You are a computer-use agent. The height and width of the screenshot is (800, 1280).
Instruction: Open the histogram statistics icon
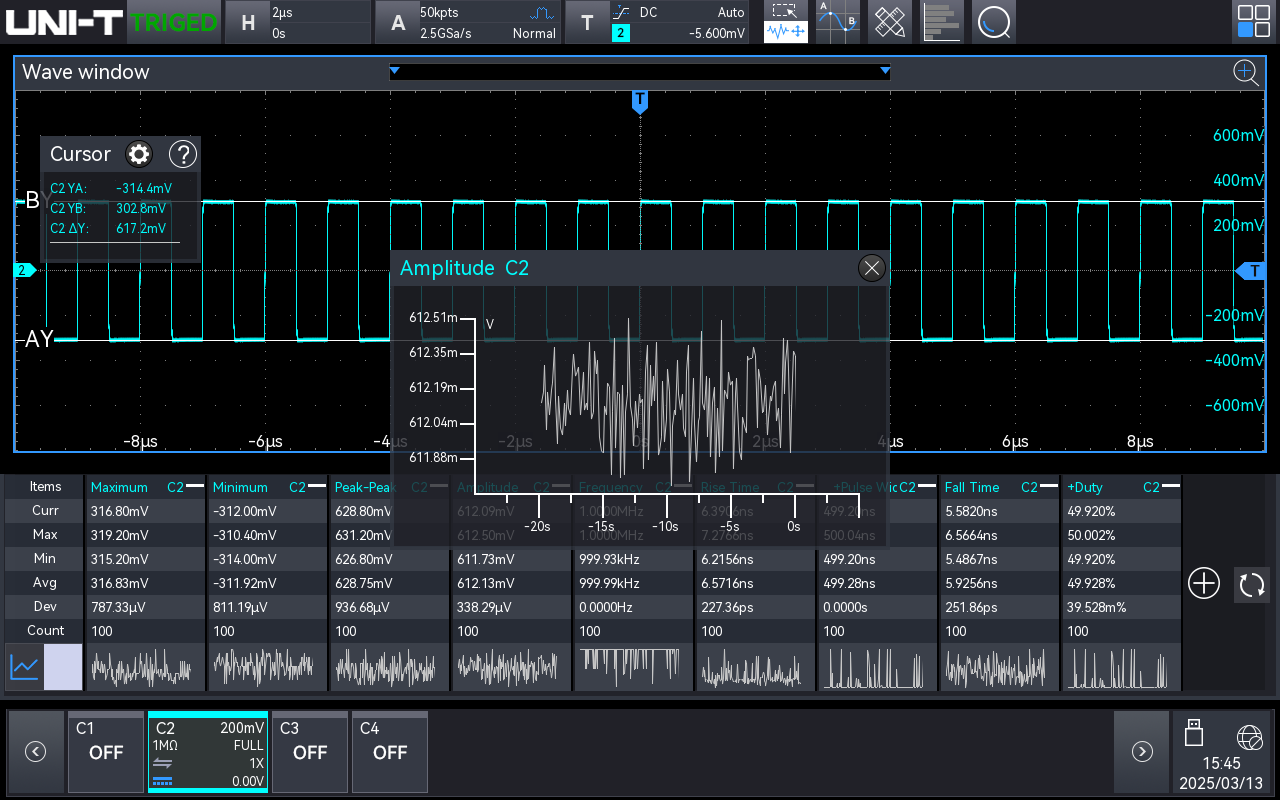click(941, 21)
